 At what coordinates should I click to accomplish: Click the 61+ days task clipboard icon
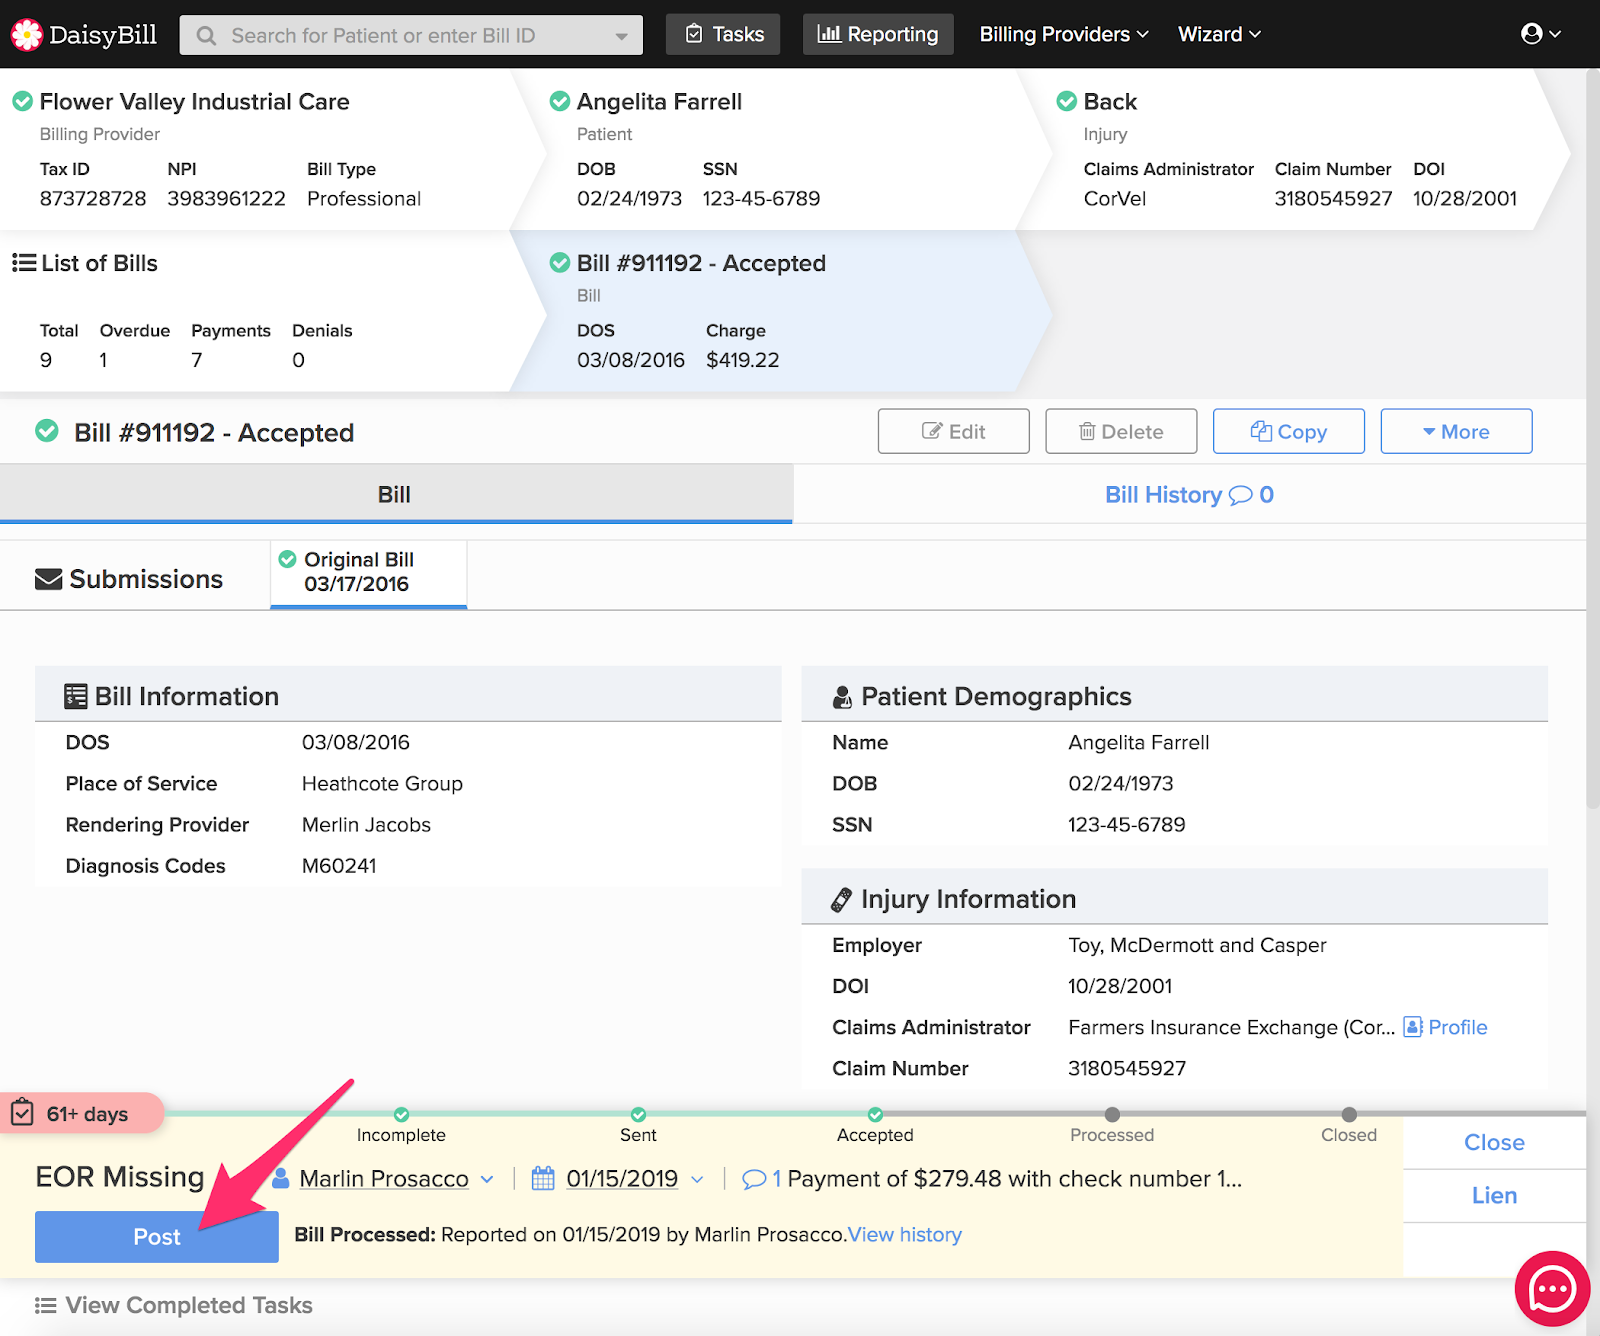(x=23, y=1113)
